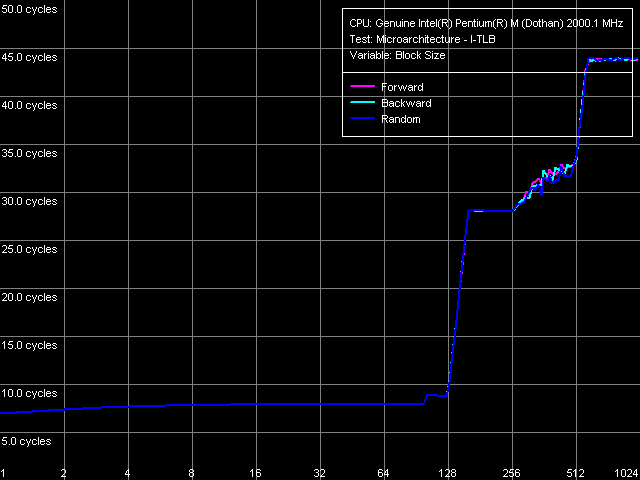Click the x-axis label 1

tap(2, 473)
